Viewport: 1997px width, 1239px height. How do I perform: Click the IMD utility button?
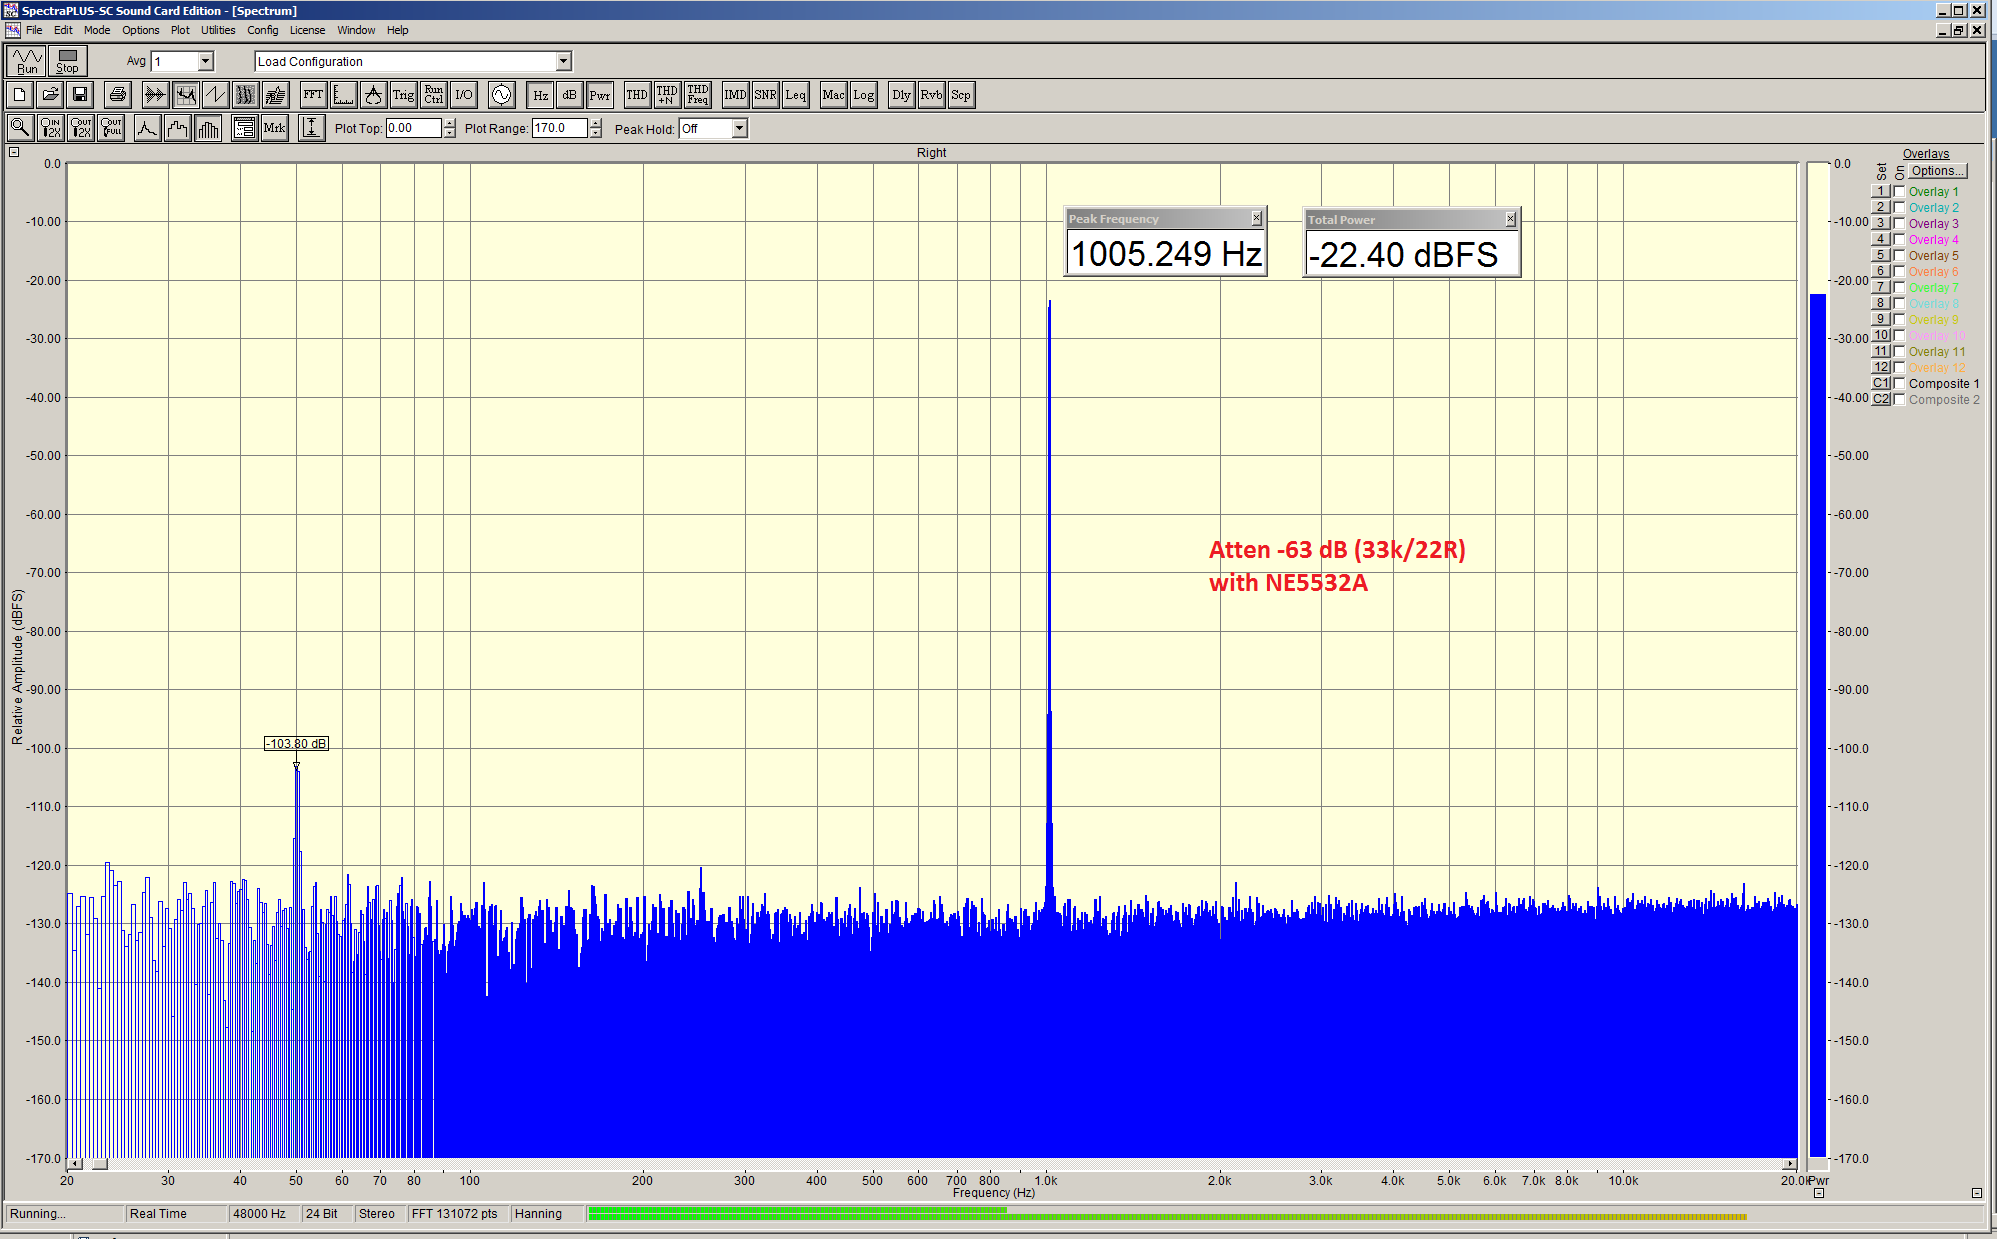tap(735, 95)
